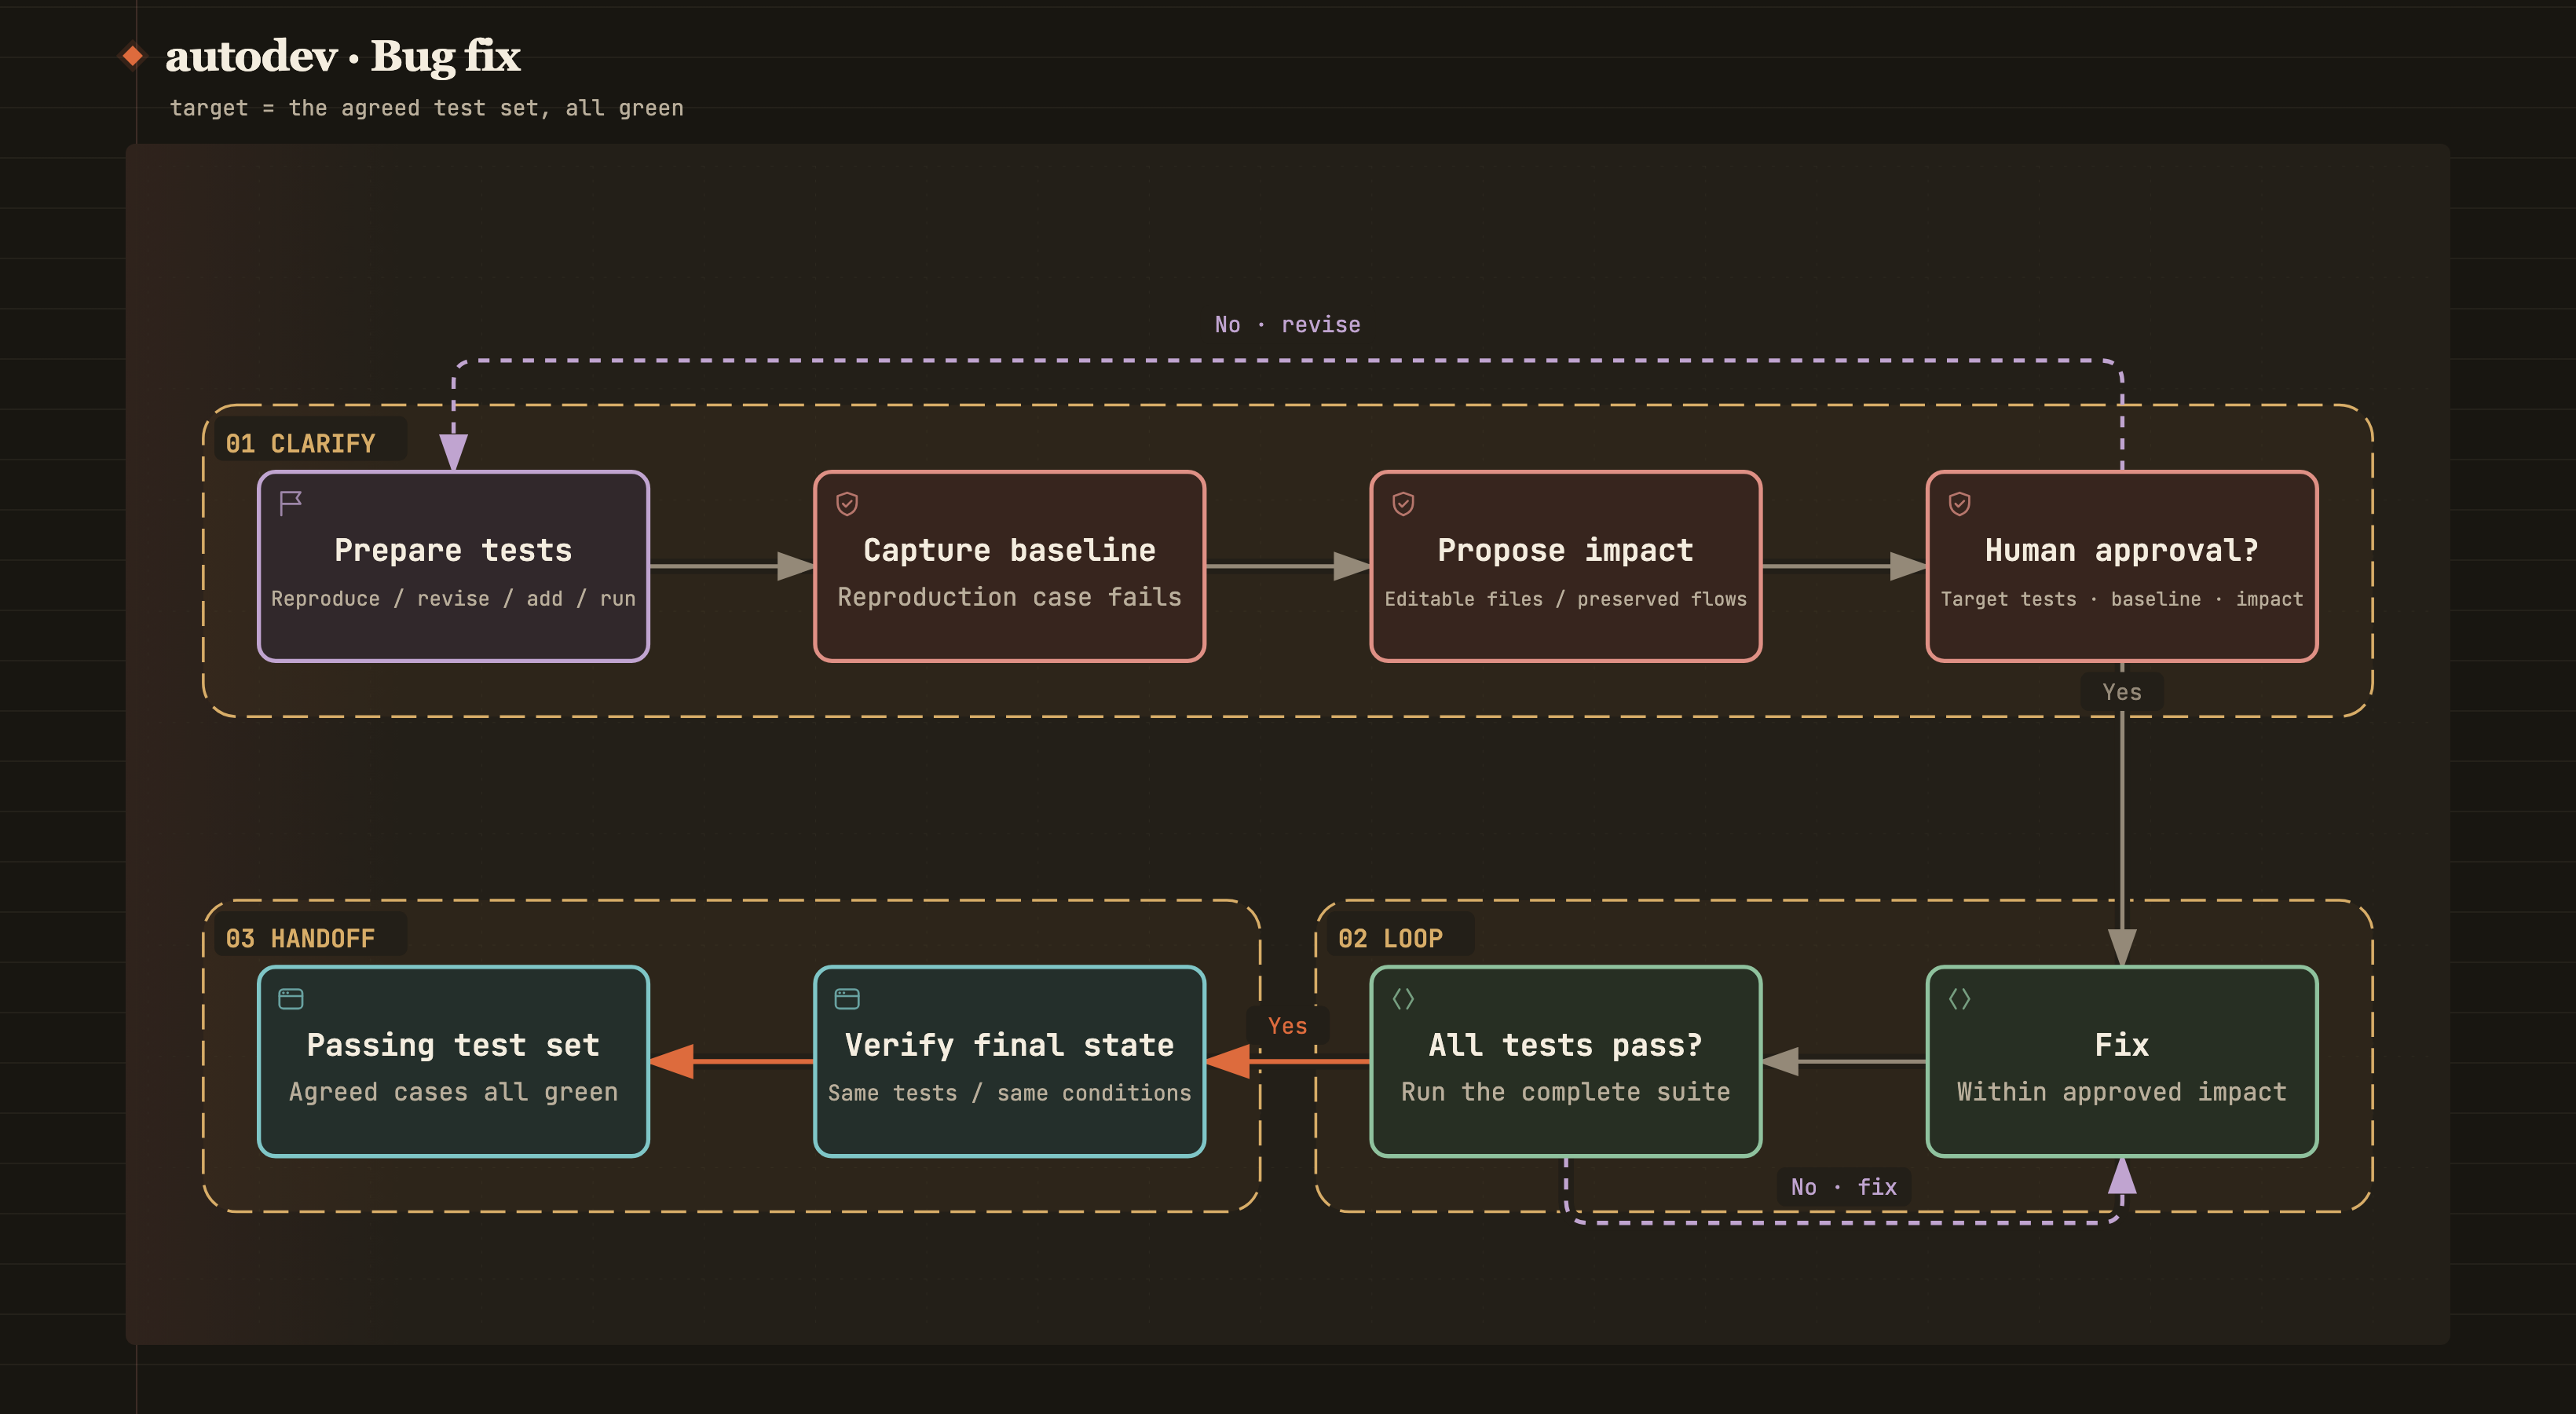
Task: Select the Human approval? decision node
Action: tap(2121, 566)
